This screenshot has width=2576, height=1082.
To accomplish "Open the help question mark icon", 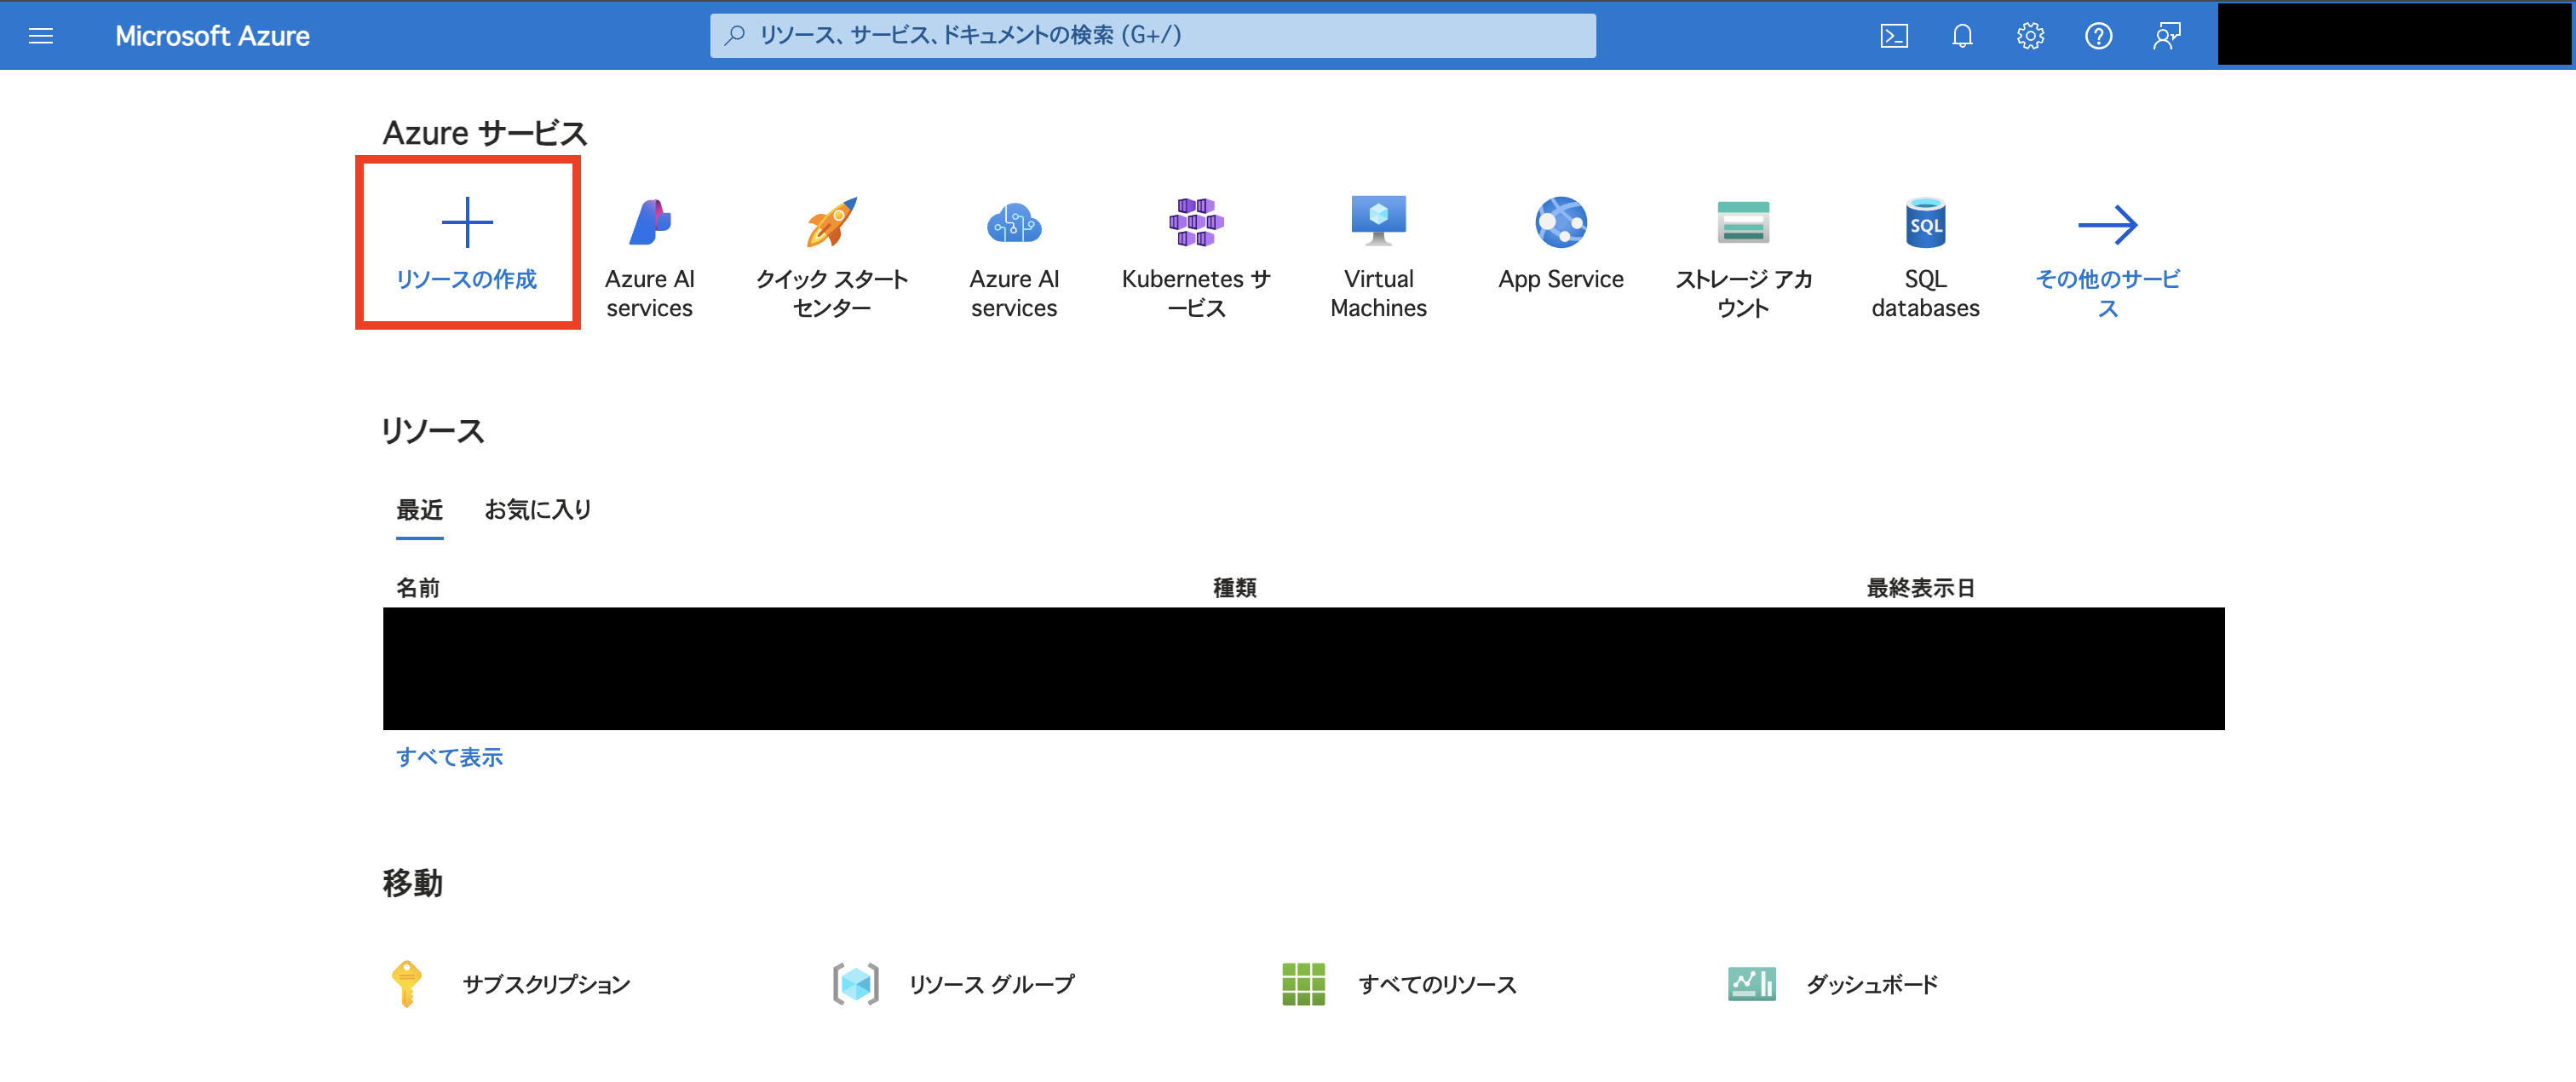I will [x=2098, y=36].
